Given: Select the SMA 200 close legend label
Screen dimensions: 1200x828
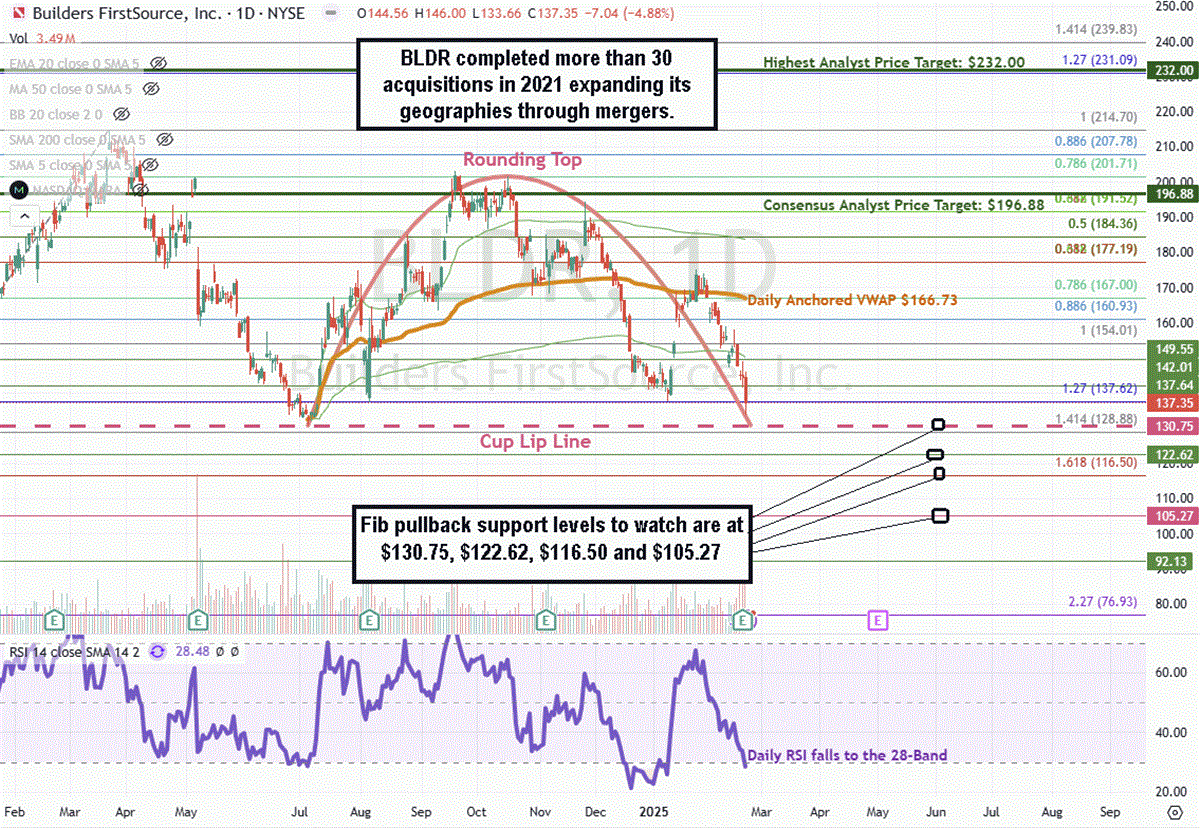Looking at the screenshot, I should pyautogui.click(x=79, y=139).
